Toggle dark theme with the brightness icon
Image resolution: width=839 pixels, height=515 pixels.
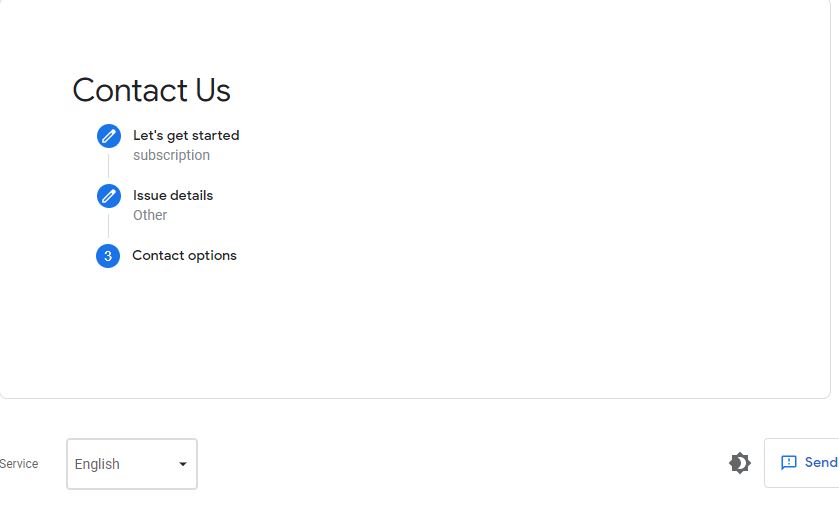click(x=739, y=463)
